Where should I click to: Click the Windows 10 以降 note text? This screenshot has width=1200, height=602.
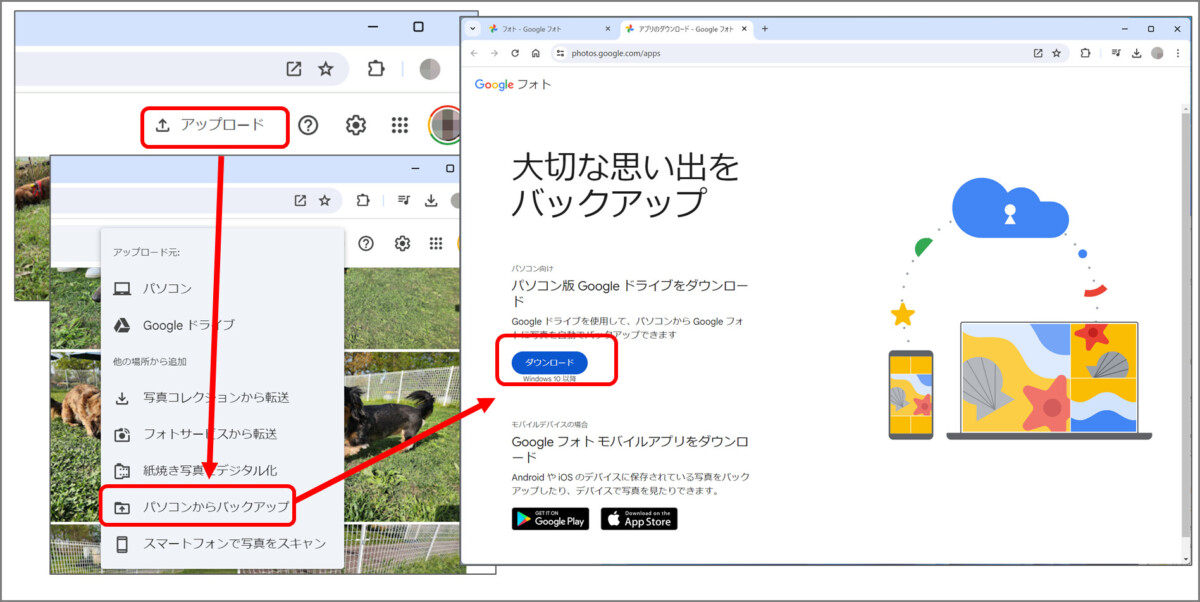549,379
